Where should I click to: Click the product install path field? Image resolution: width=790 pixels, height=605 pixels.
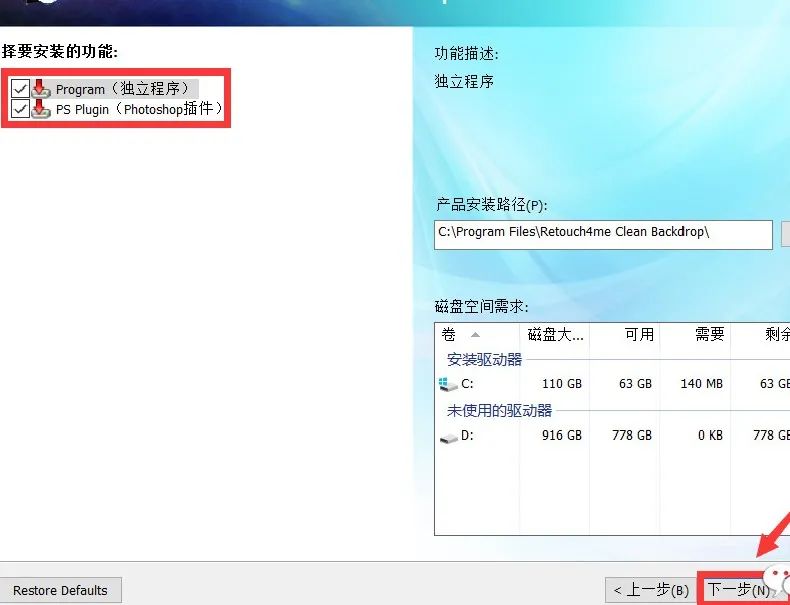click(603, 234)
